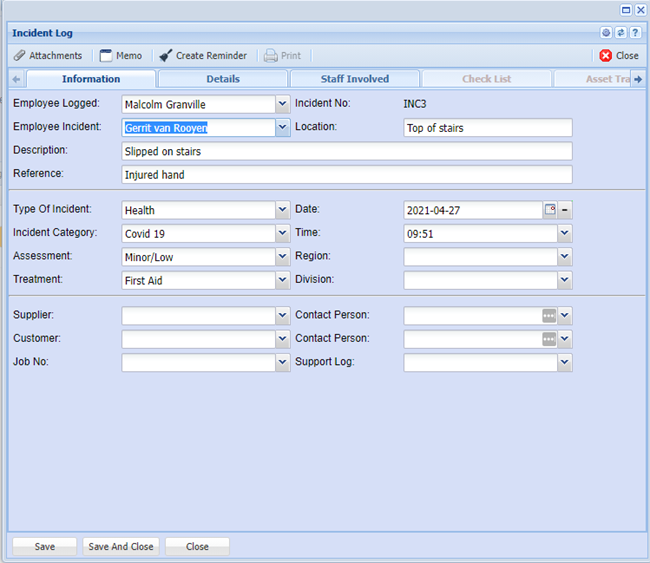
Task: Click the Save And Close button
Action: 121,547
